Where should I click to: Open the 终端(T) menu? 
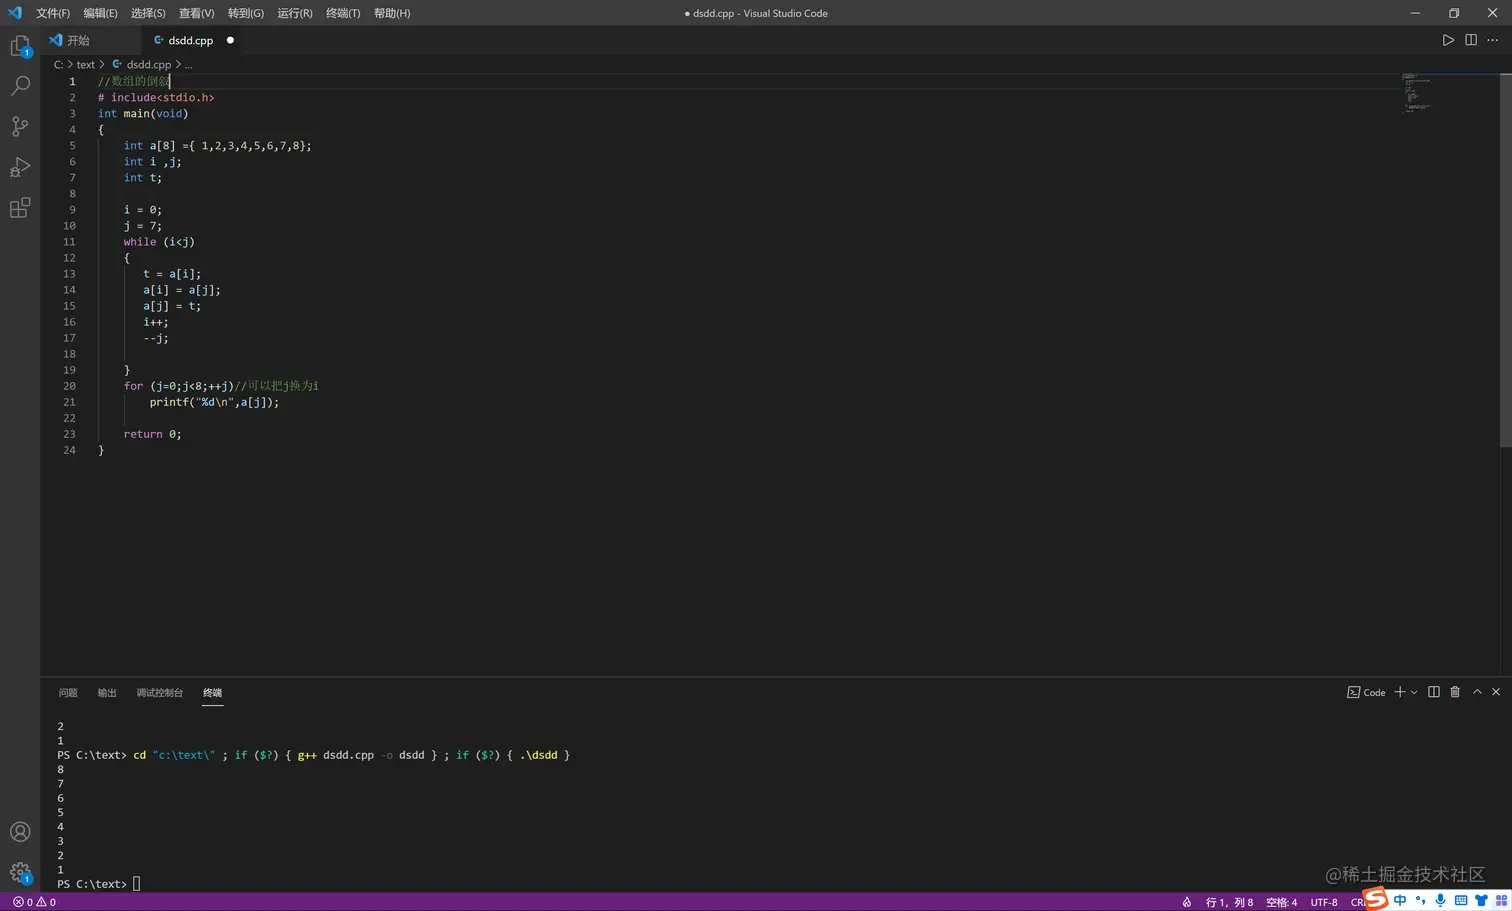[343, 13]
